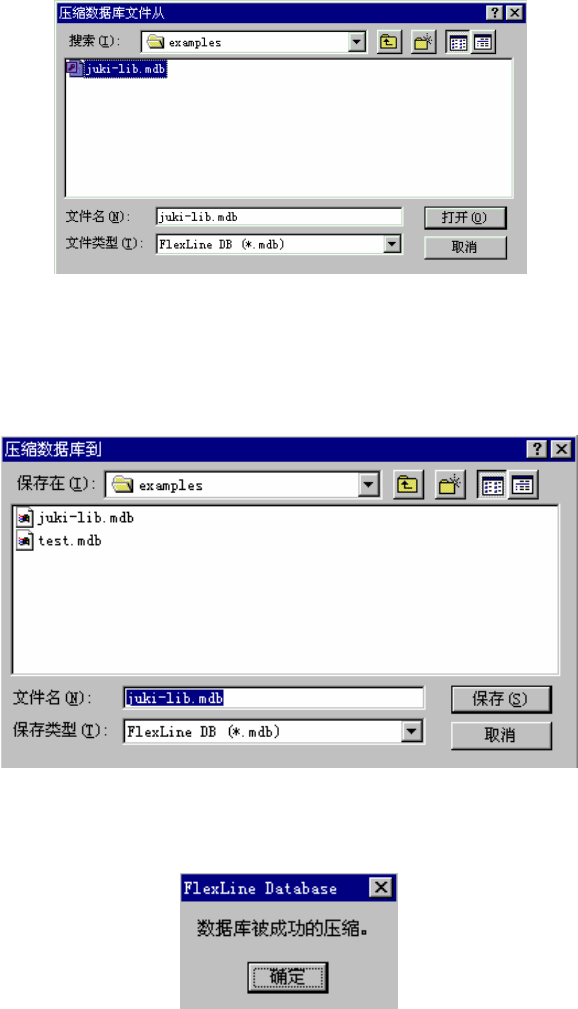Viewport: 578px width, 1009px height.
Task: Select details view icon in save dialog
Action: pyautogui.click(x=523, y=485)
